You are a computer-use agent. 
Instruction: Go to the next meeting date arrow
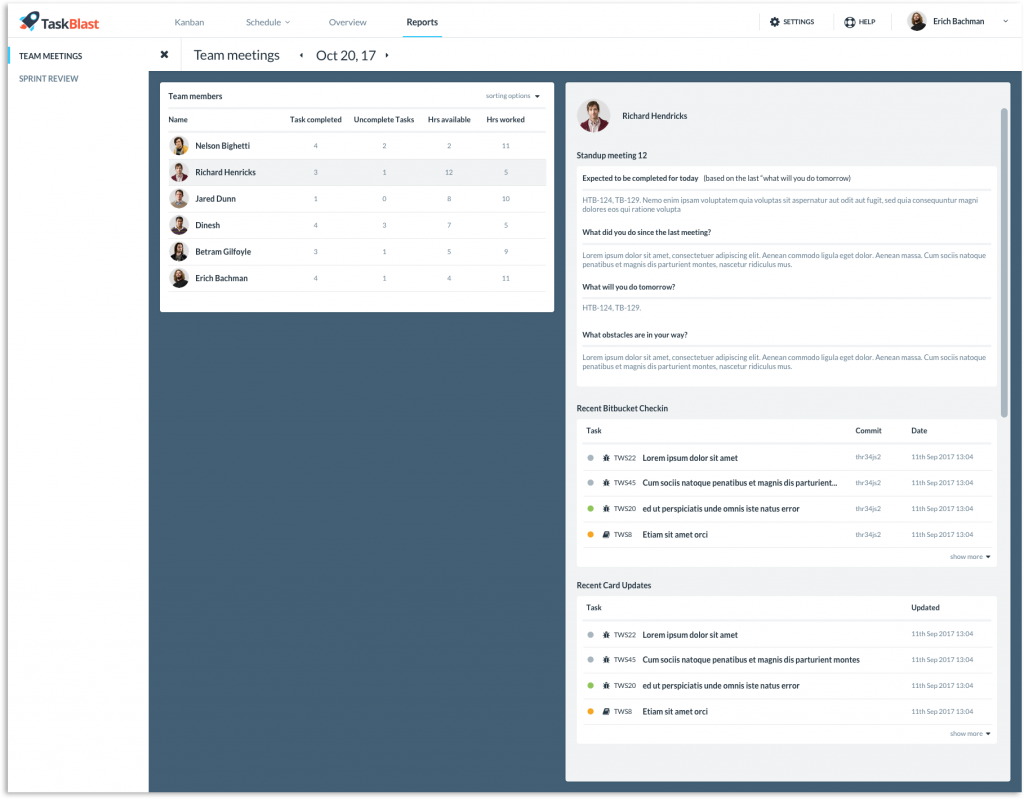pyautogui.click(x=387, y=56)
